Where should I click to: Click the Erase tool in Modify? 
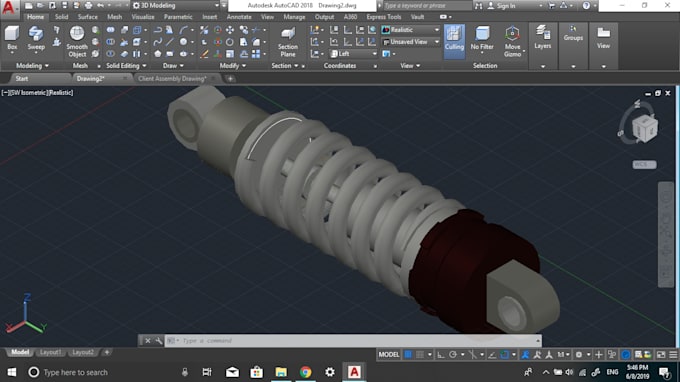tap(204, 54)
